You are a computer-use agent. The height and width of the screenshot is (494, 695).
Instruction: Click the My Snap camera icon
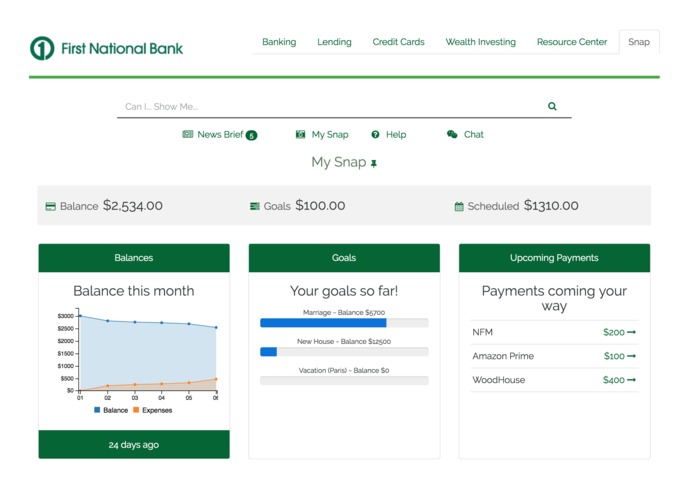[x=301, y=134]
